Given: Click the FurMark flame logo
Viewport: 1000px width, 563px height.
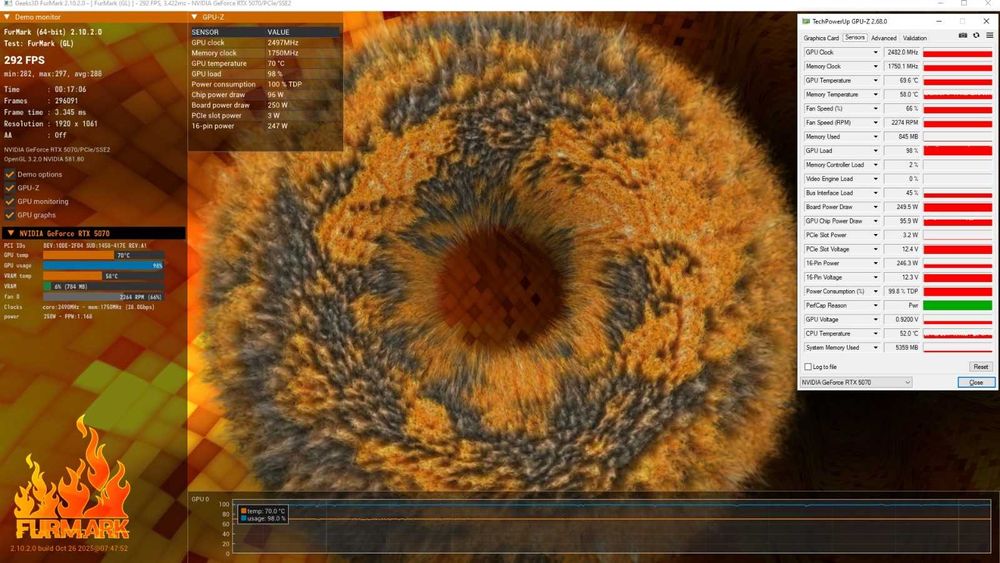Looking at the screenshot, I should tap(72, 478).
